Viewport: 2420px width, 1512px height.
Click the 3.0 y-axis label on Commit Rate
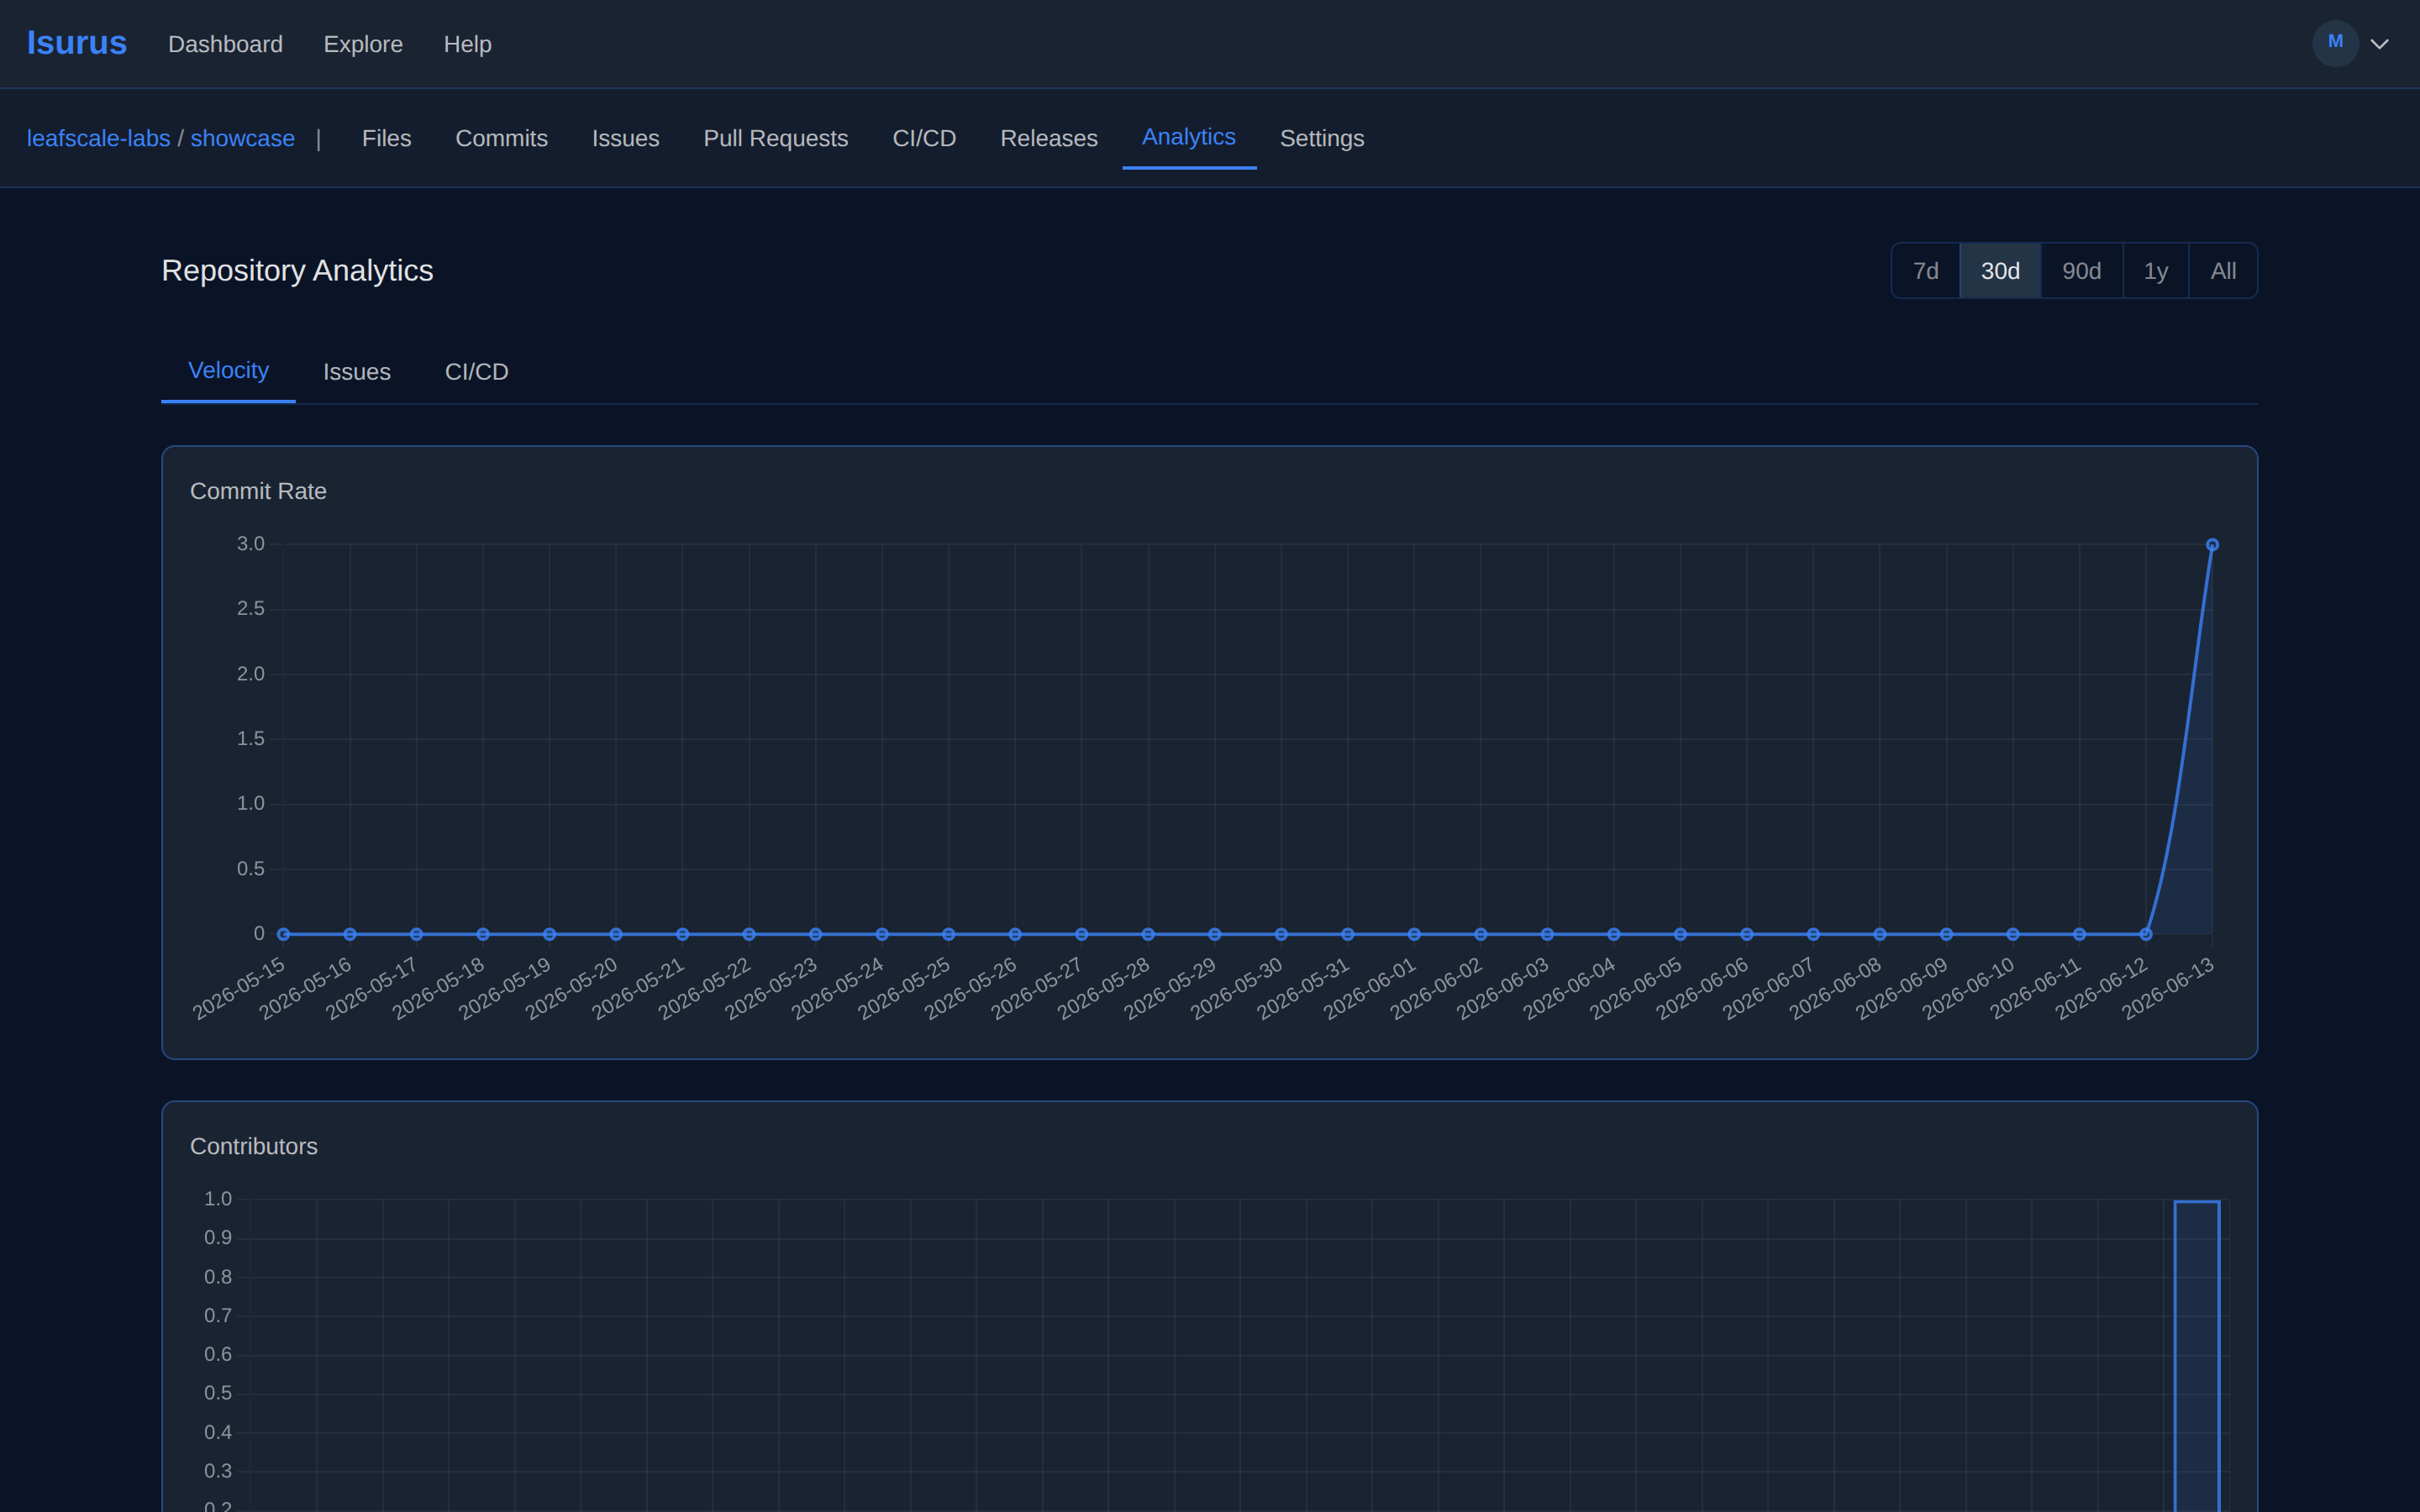coord(250,544)
